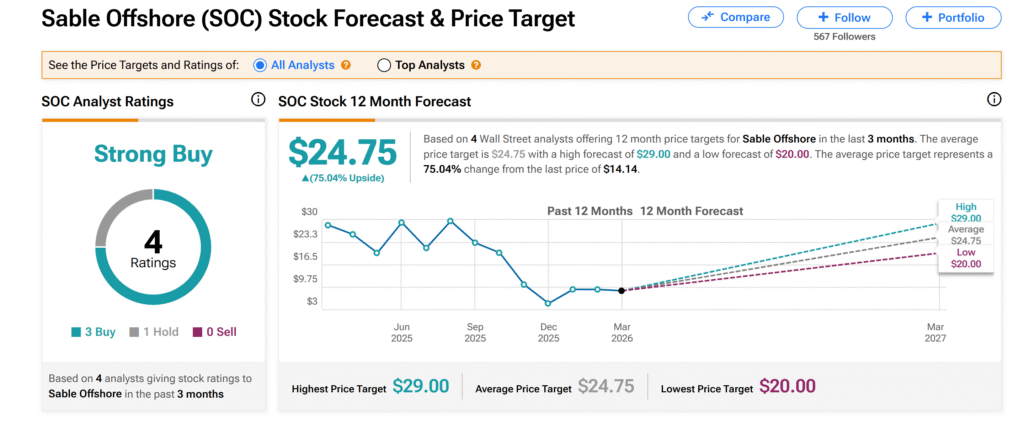Image resolution: width=1024 pixels, height=430 pixels.
Task: Click the High $29.00 forecast label
Action: coord(966,212)
